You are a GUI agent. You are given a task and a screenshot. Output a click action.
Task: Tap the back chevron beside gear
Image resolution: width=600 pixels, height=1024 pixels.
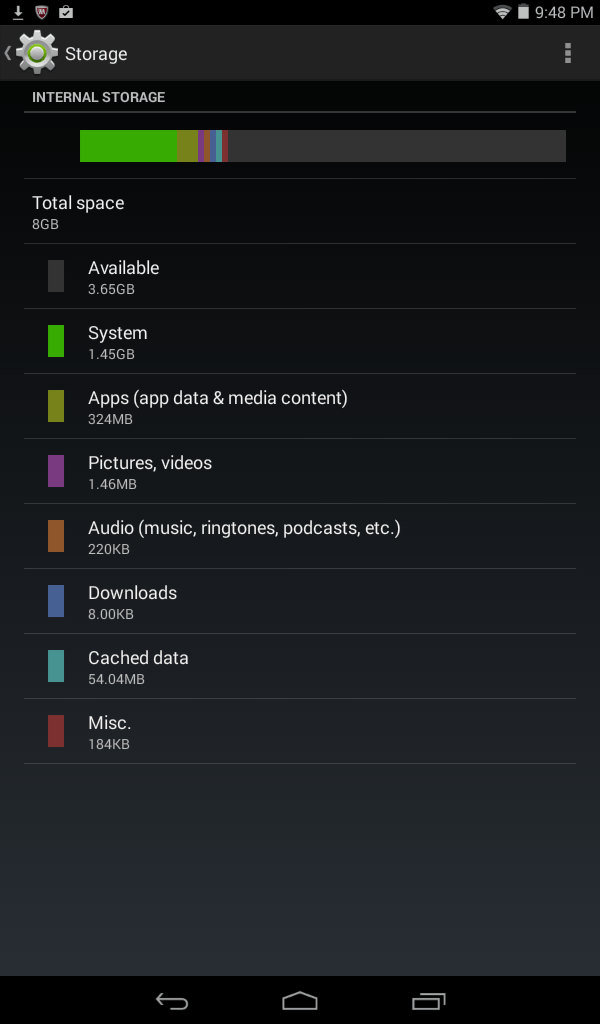click(x=8, y=53)
